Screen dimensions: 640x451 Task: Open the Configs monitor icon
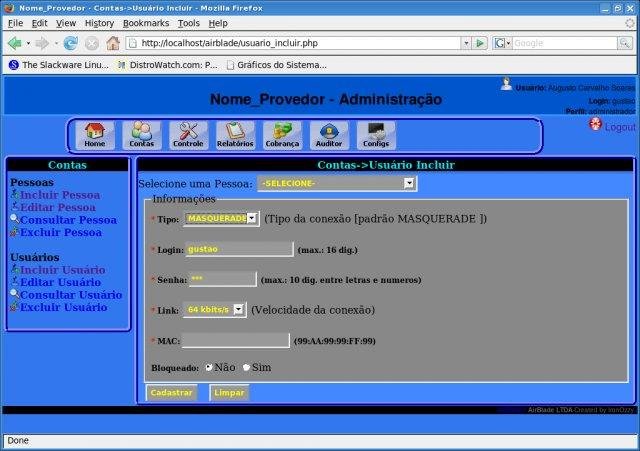coord(376,135)
